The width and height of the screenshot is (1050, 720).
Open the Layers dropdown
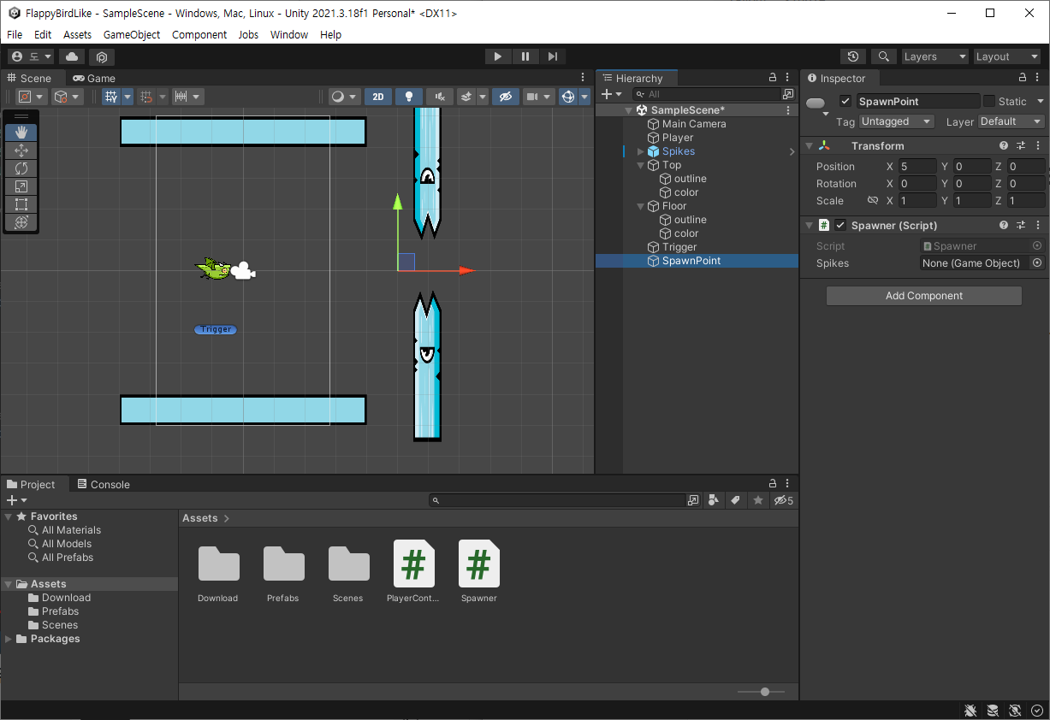pyautogui.click(x=935, y=57)
